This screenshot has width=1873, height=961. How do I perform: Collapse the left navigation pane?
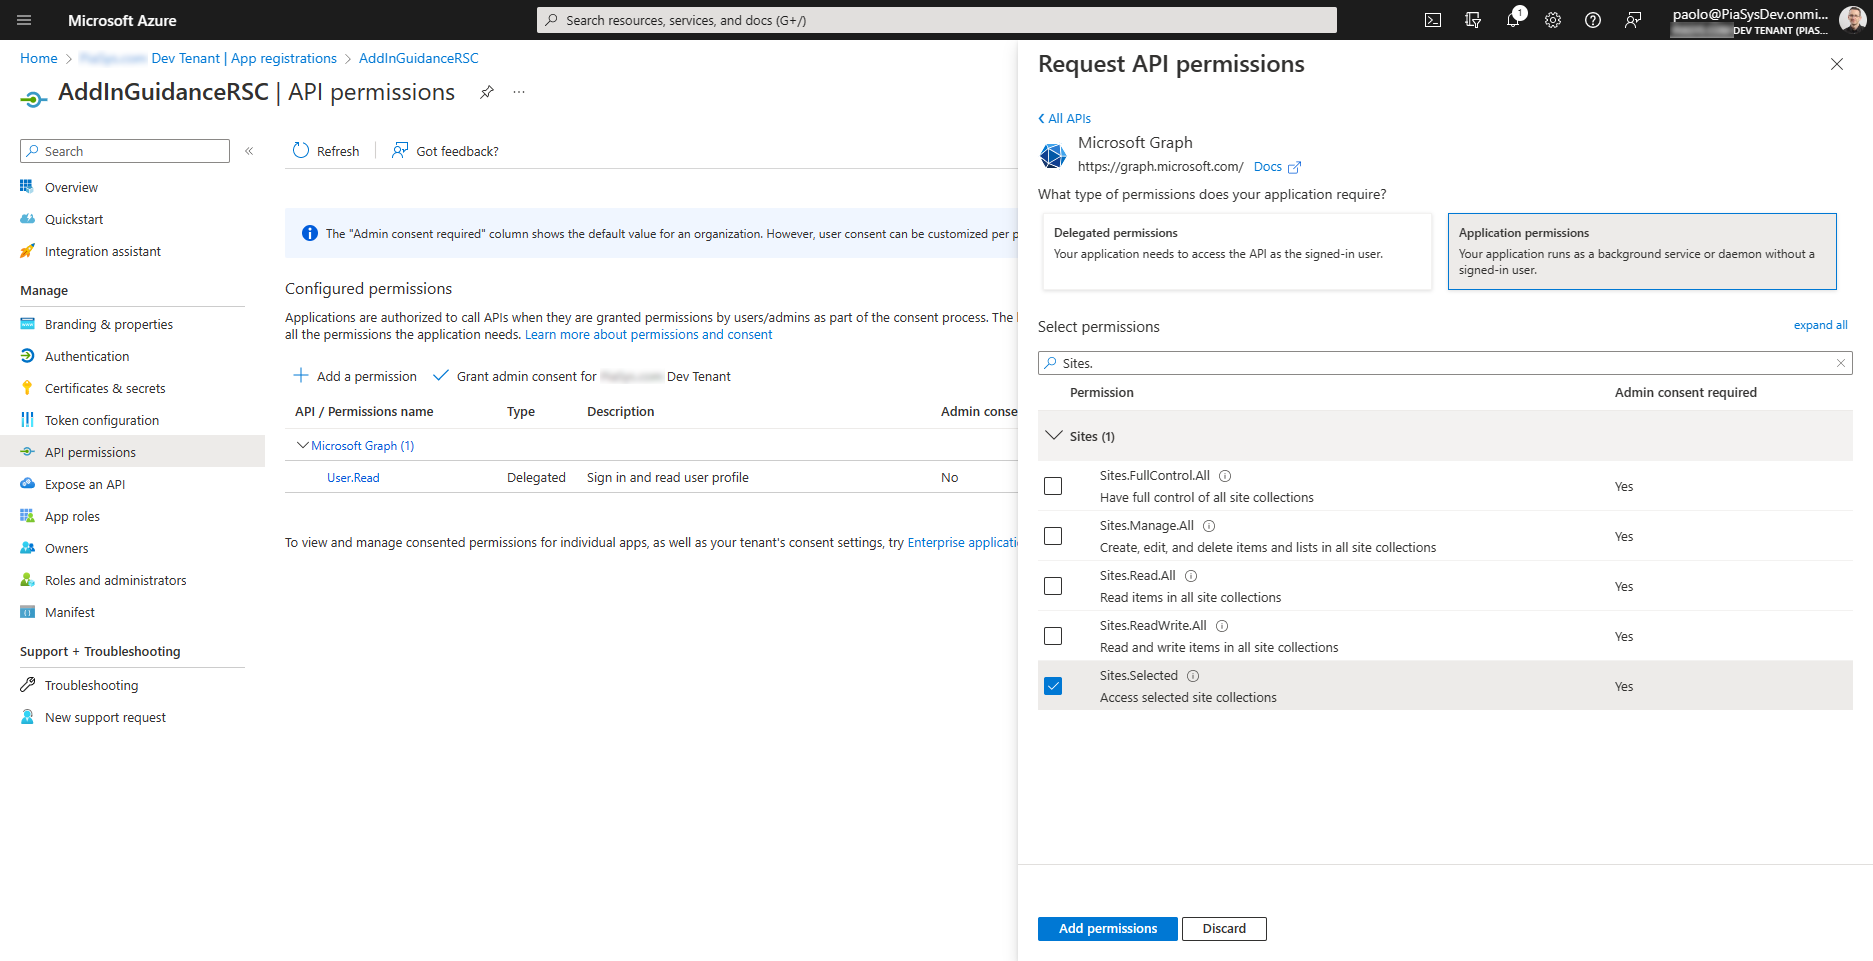pos(249,151)
